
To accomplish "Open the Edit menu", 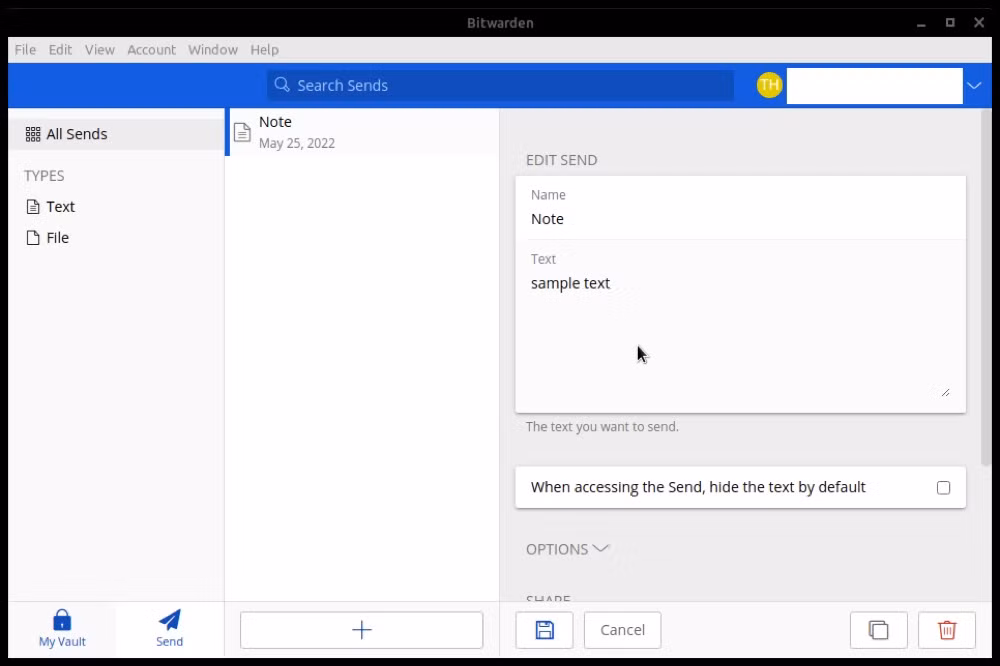I will pyautogui.click(x=61, y=50).
